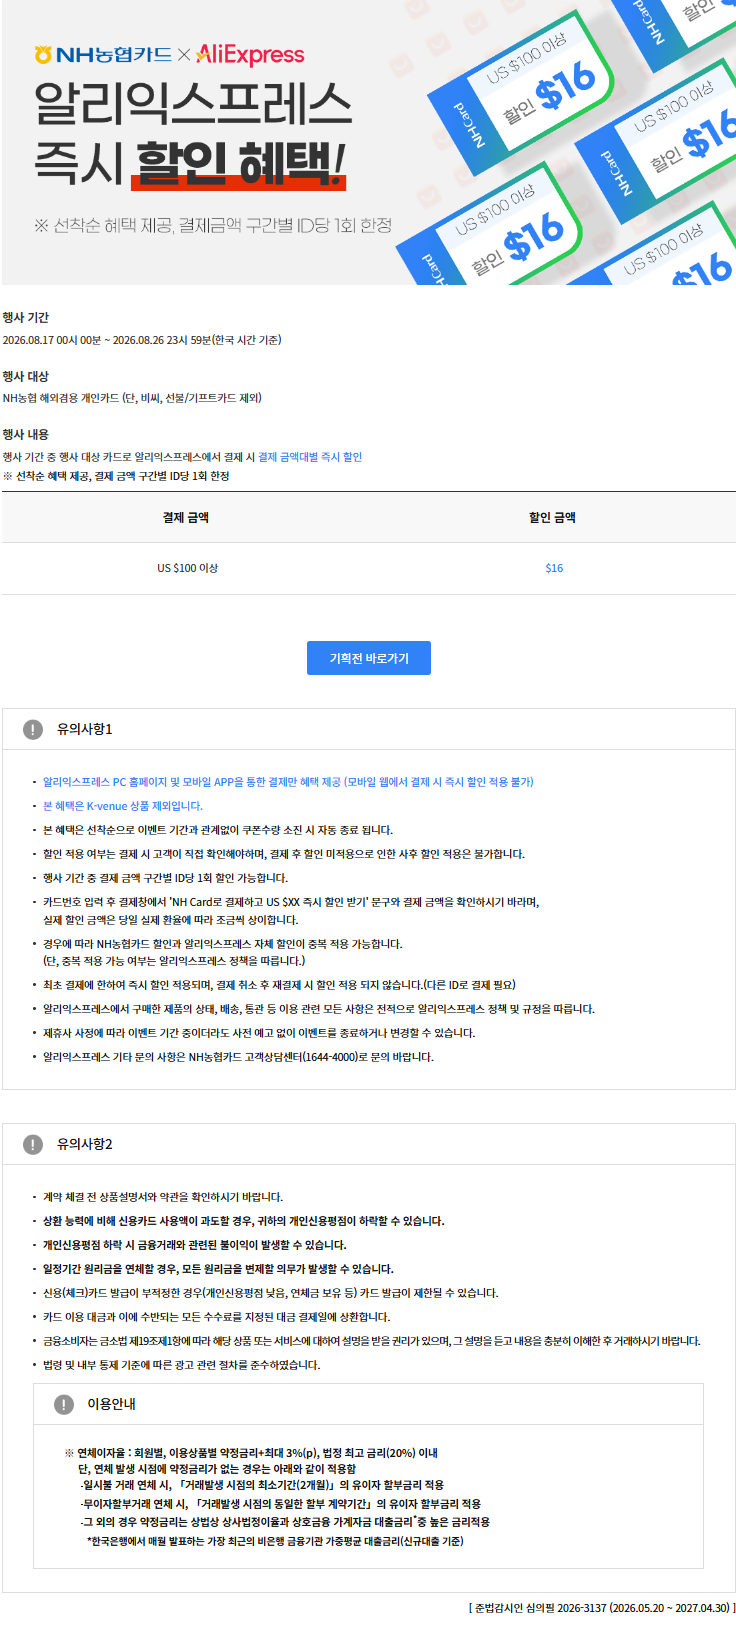Click the 금소법 제19조제1항 notice line
Screen dimensions: 736x1628
(371, 1341)
